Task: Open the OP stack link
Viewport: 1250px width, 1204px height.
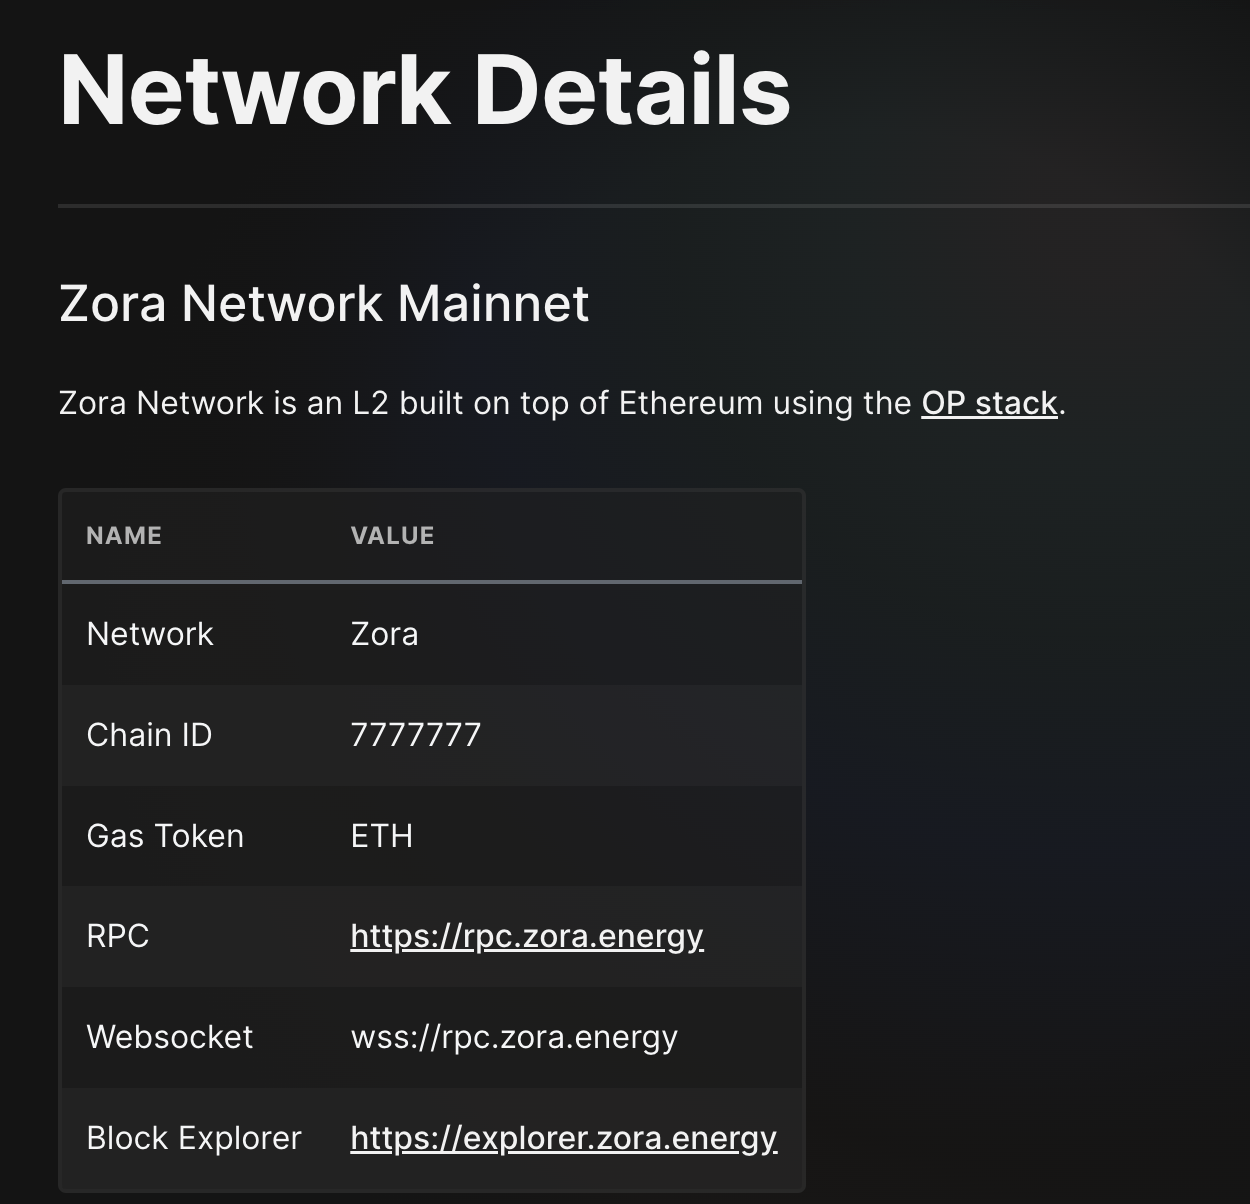Action: click(x=988, y=403)
